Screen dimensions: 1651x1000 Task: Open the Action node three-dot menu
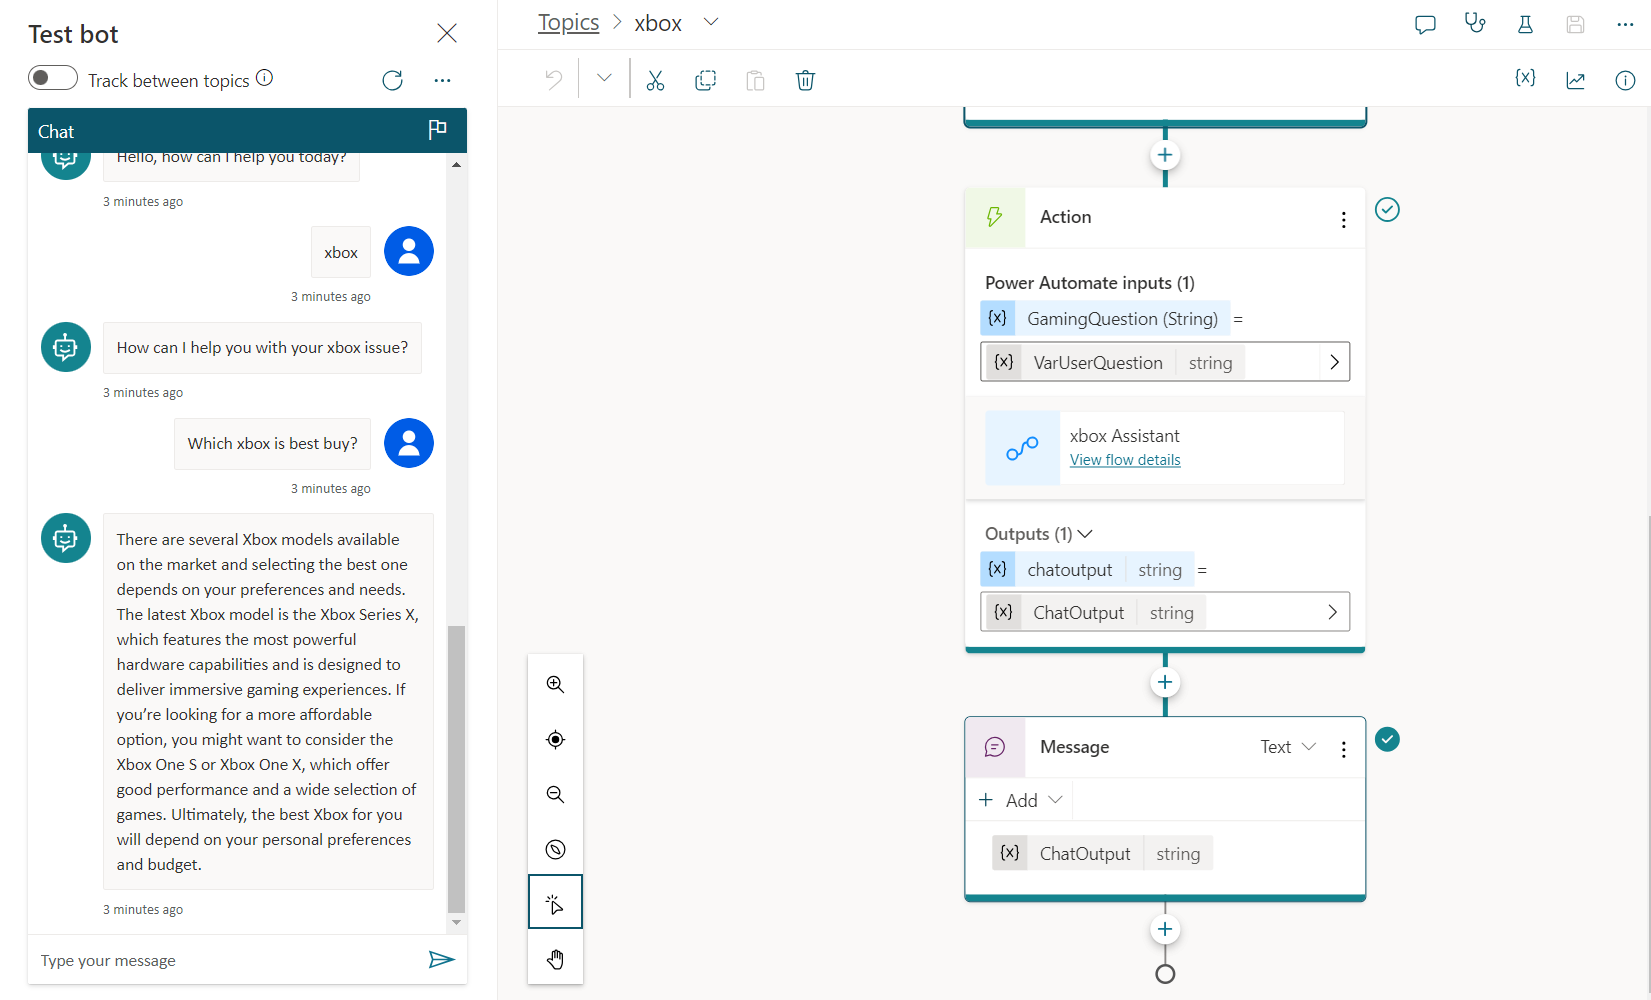1343,219
